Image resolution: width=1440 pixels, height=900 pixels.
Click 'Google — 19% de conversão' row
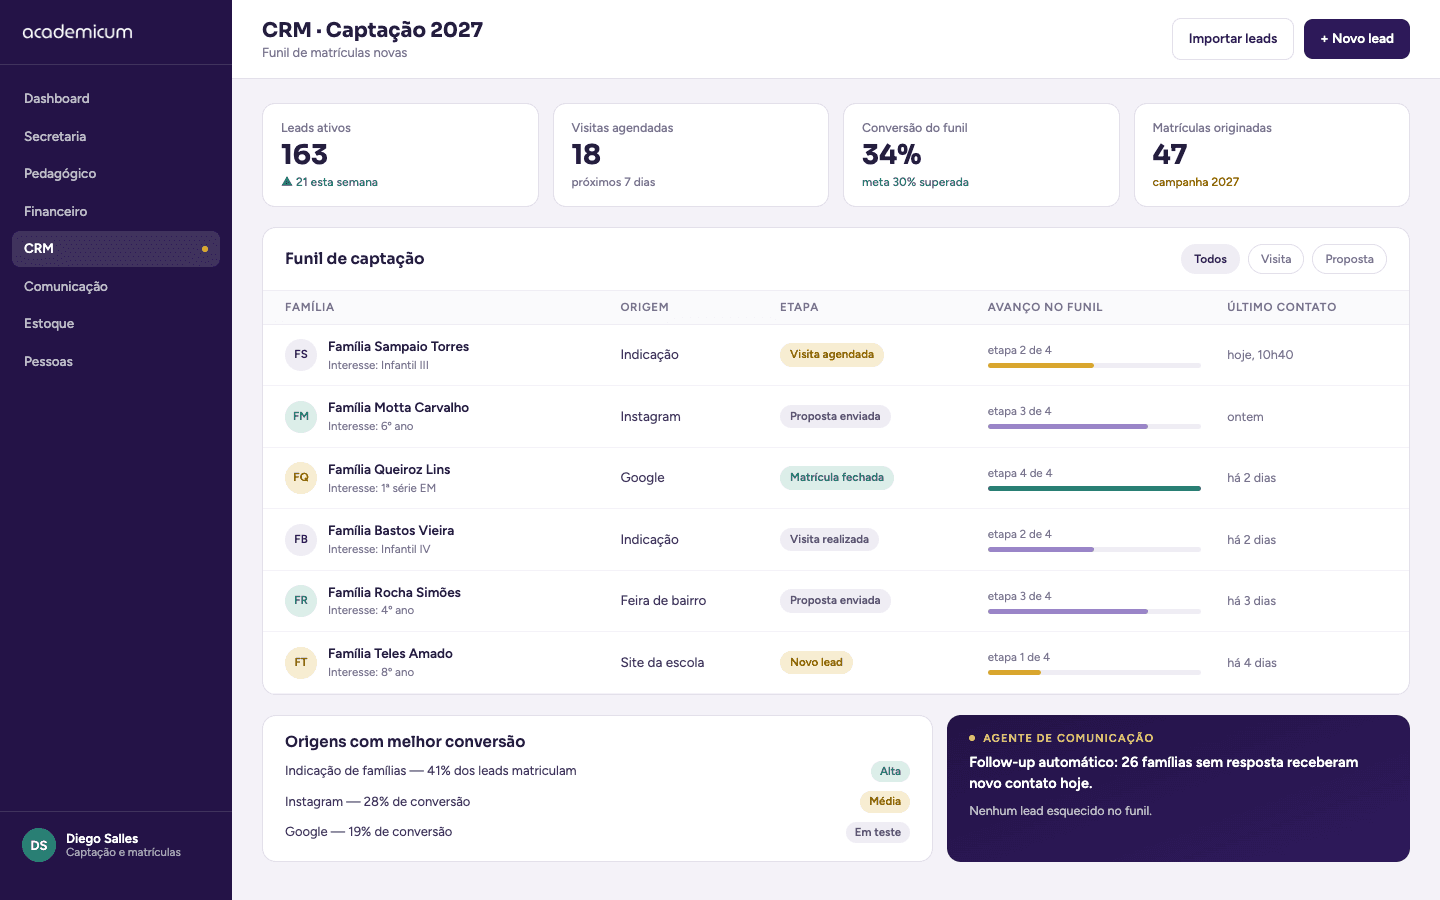tap(597, 832)
